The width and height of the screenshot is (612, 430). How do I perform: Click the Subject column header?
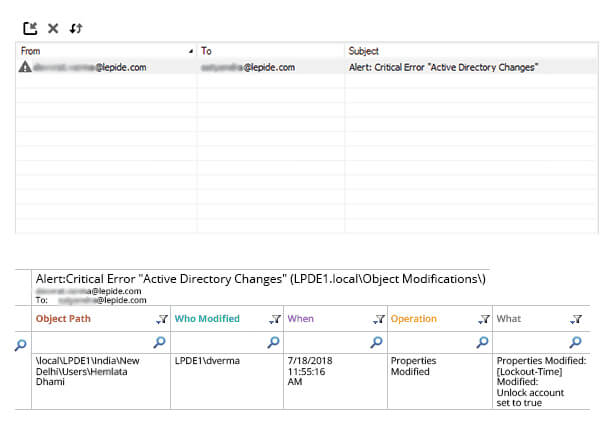point(471,51)
